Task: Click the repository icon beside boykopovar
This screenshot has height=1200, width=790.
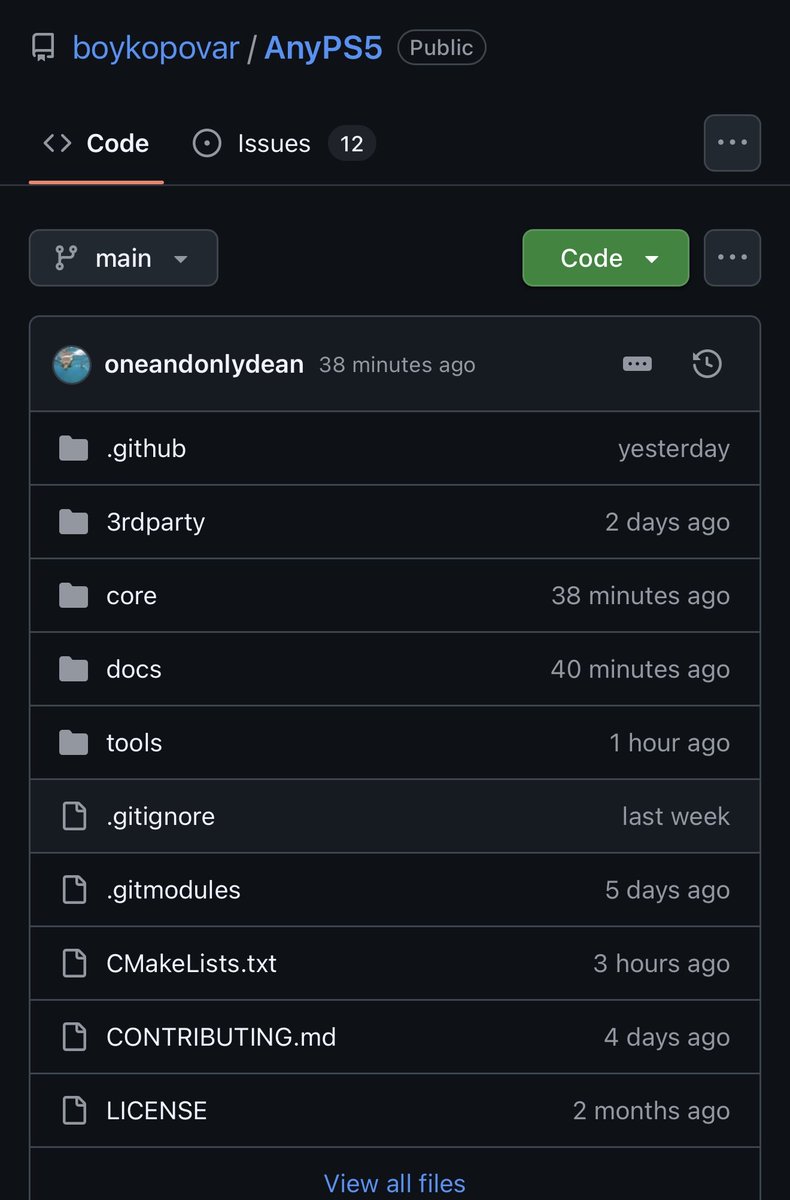Action: tap(43, 48)
